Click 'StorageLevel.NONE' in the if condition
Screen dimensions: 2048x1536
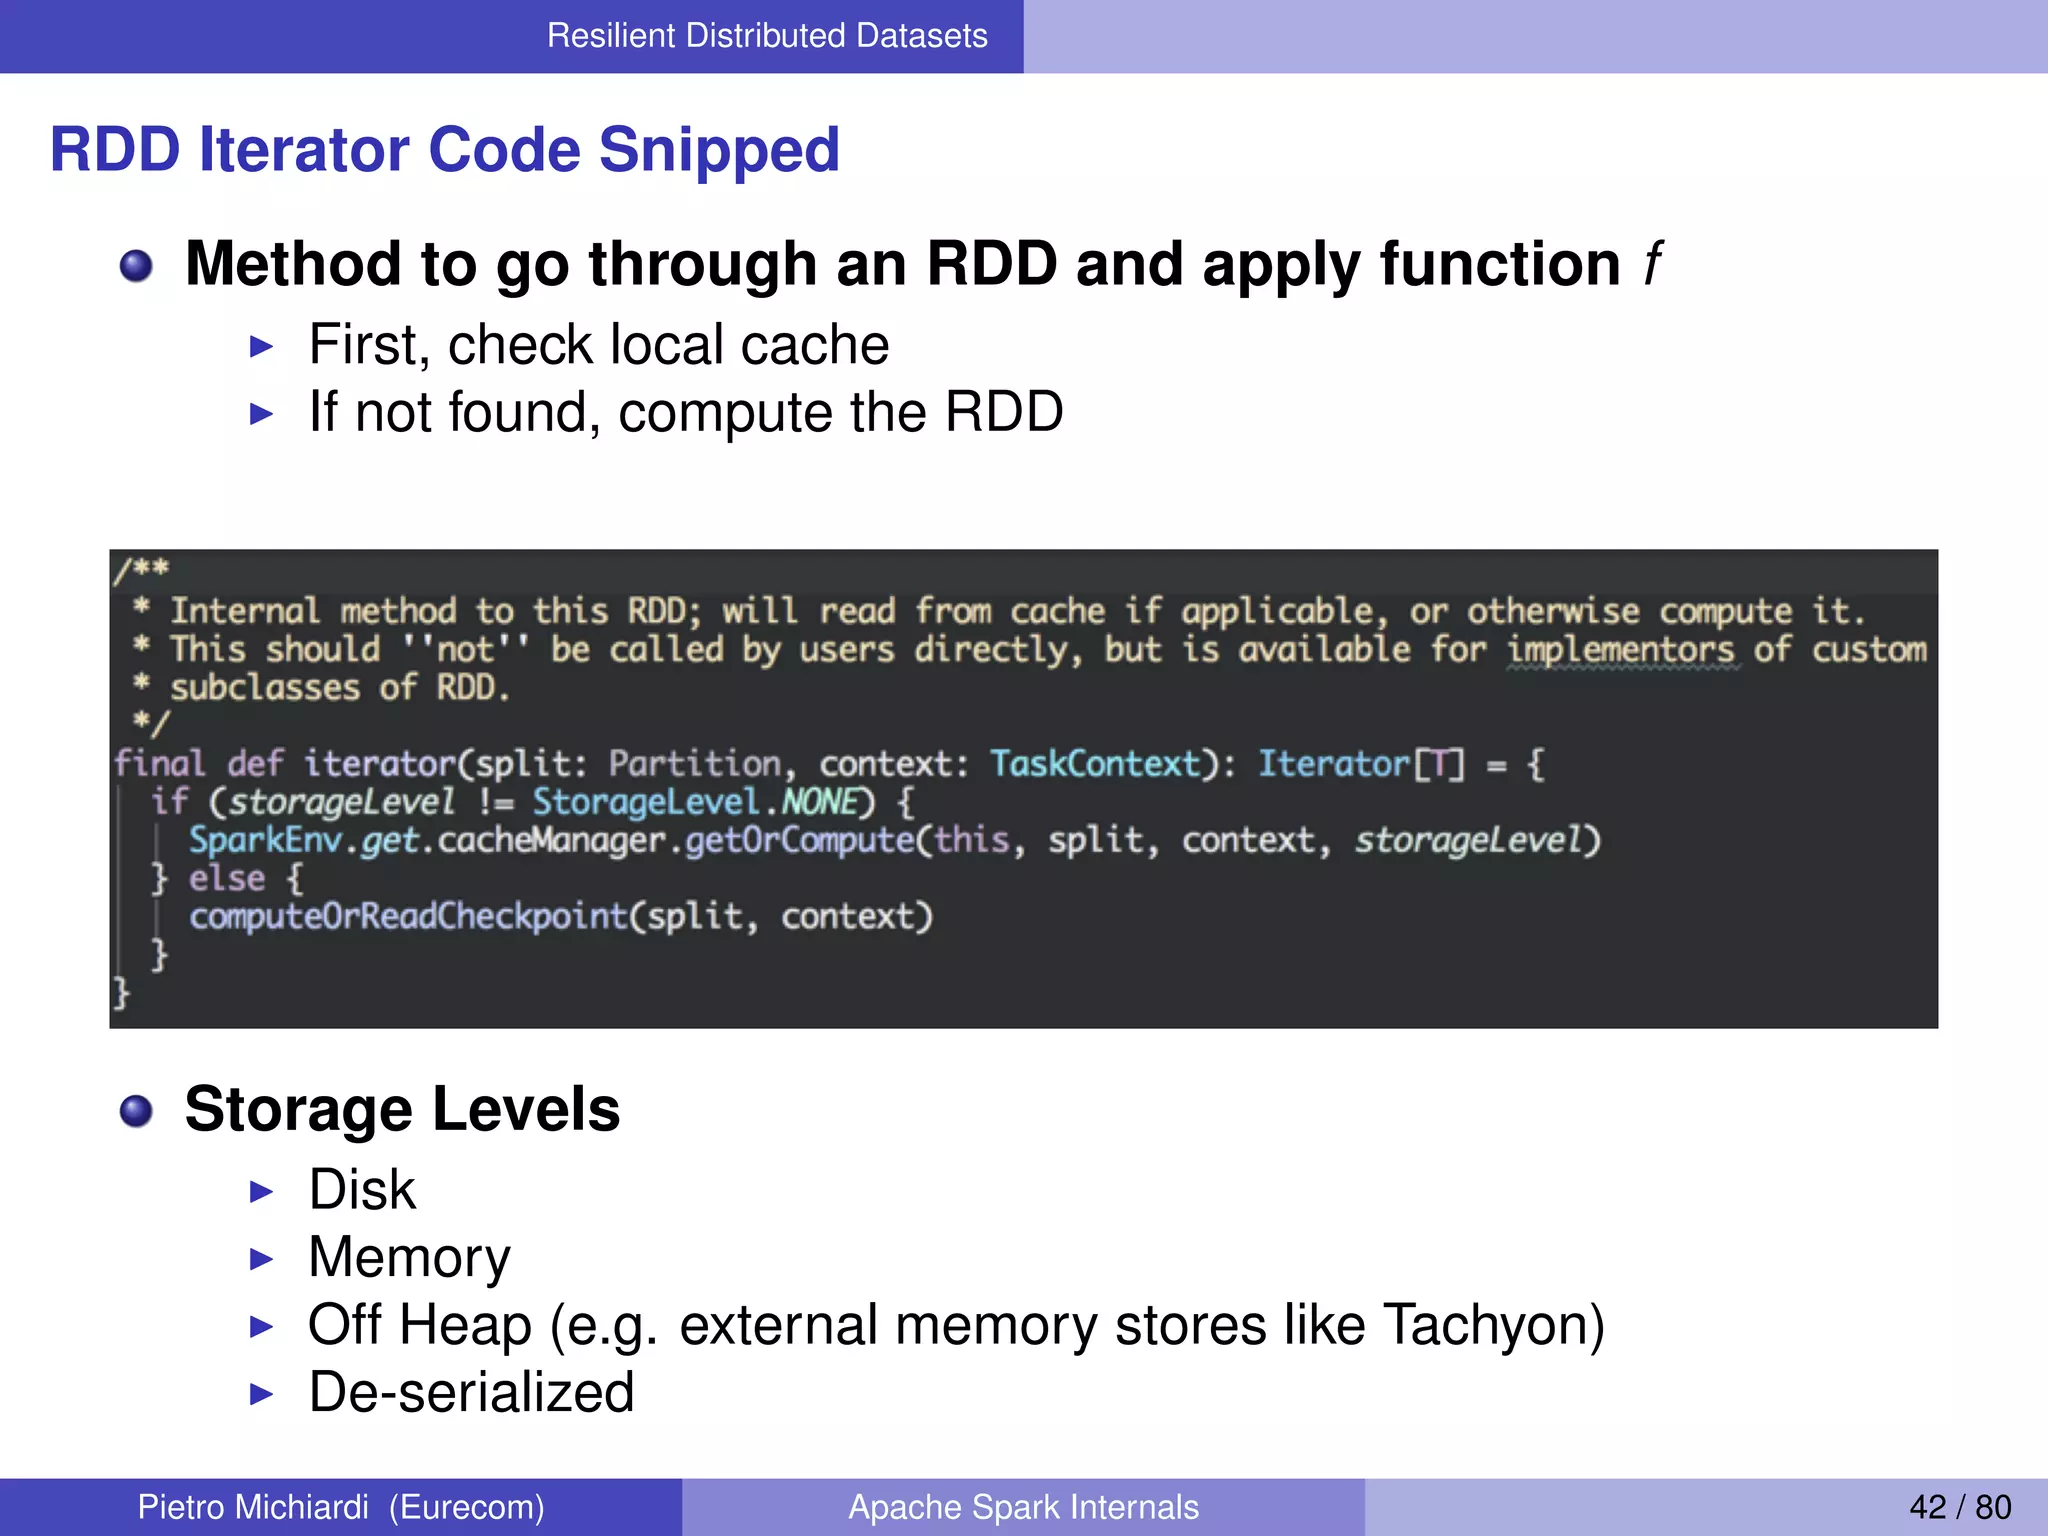click(696, 802)
